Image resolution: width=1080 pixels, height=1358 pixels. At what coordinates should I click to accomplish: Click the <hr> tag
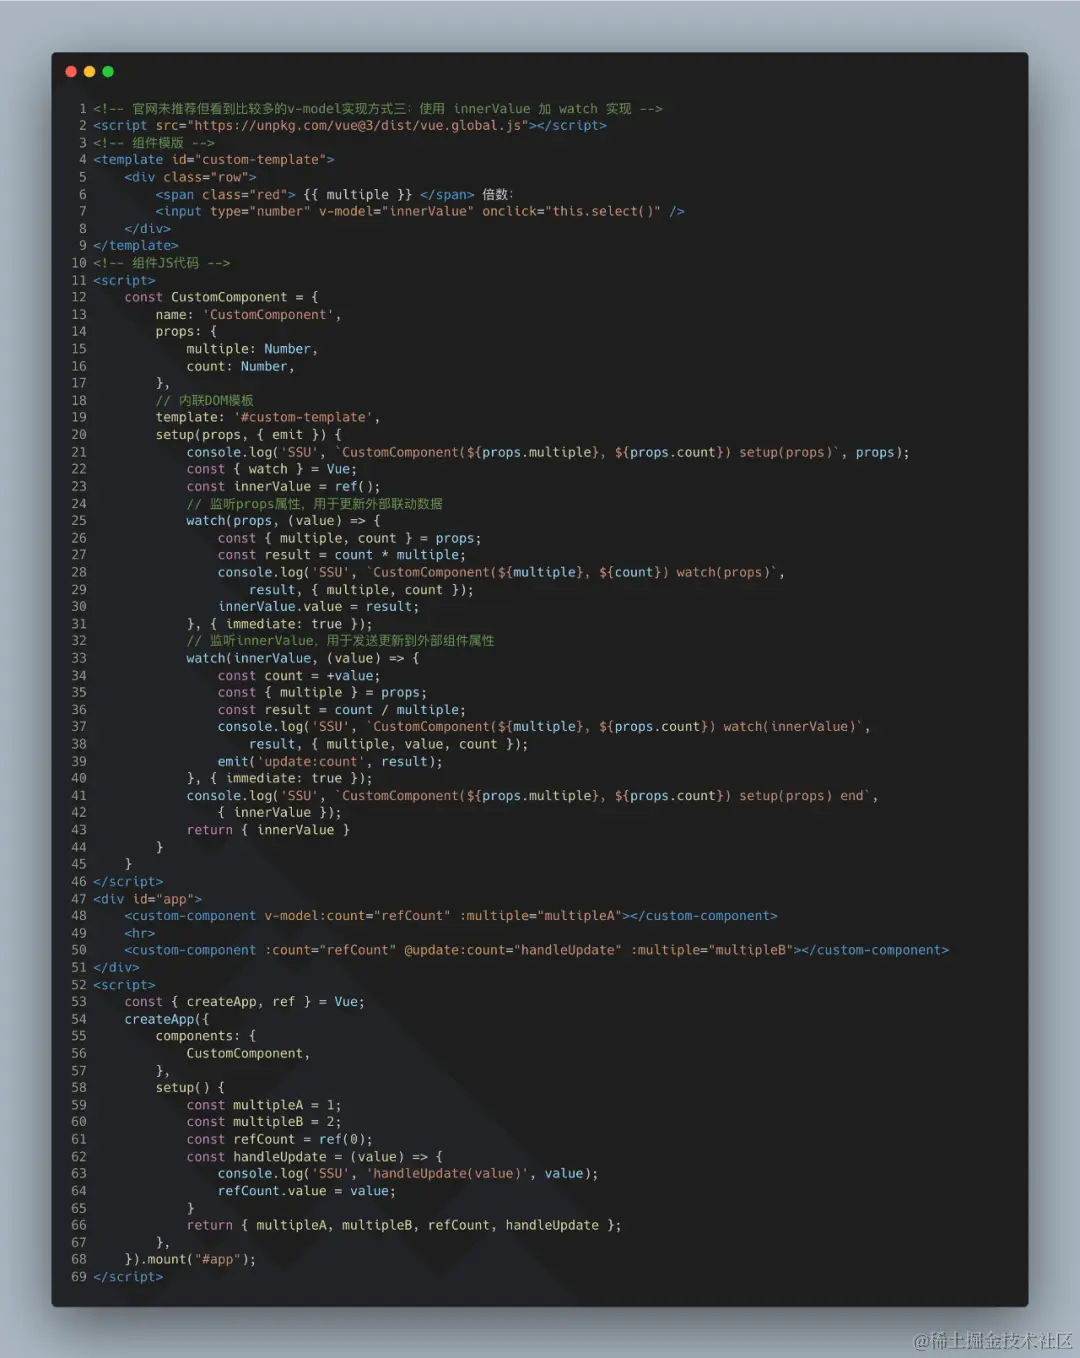pyautogui.click(x=140, y=934)
